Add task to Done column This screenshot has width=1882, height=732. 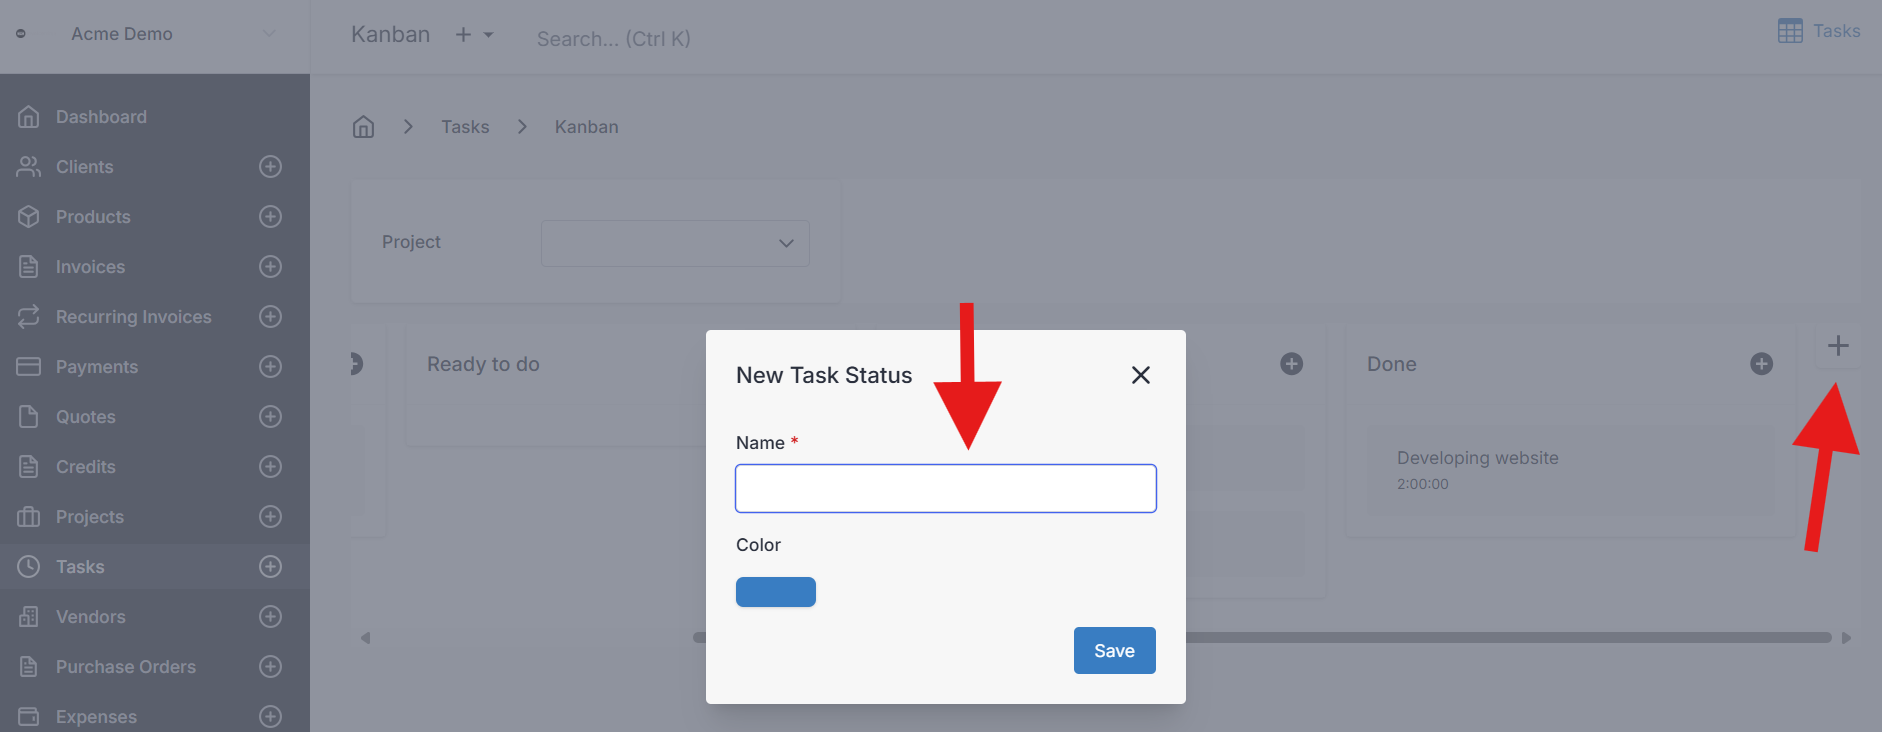pyautogui.click(x=1762, y=364)
